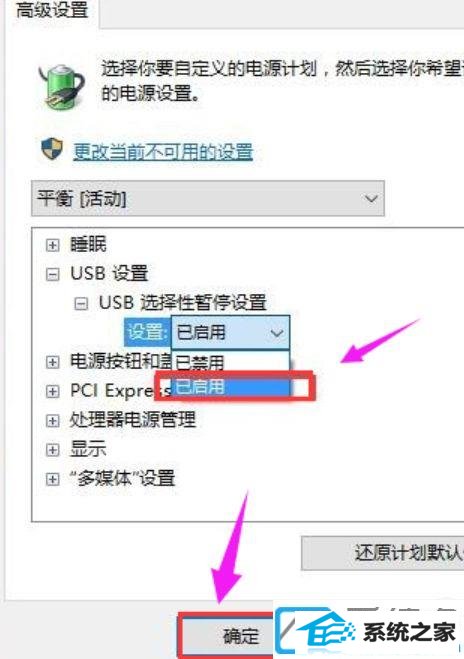Open the 已启用 setting combo box arrow
The height and width of the screenshot is (659, 464).
[x=277, y=333]
